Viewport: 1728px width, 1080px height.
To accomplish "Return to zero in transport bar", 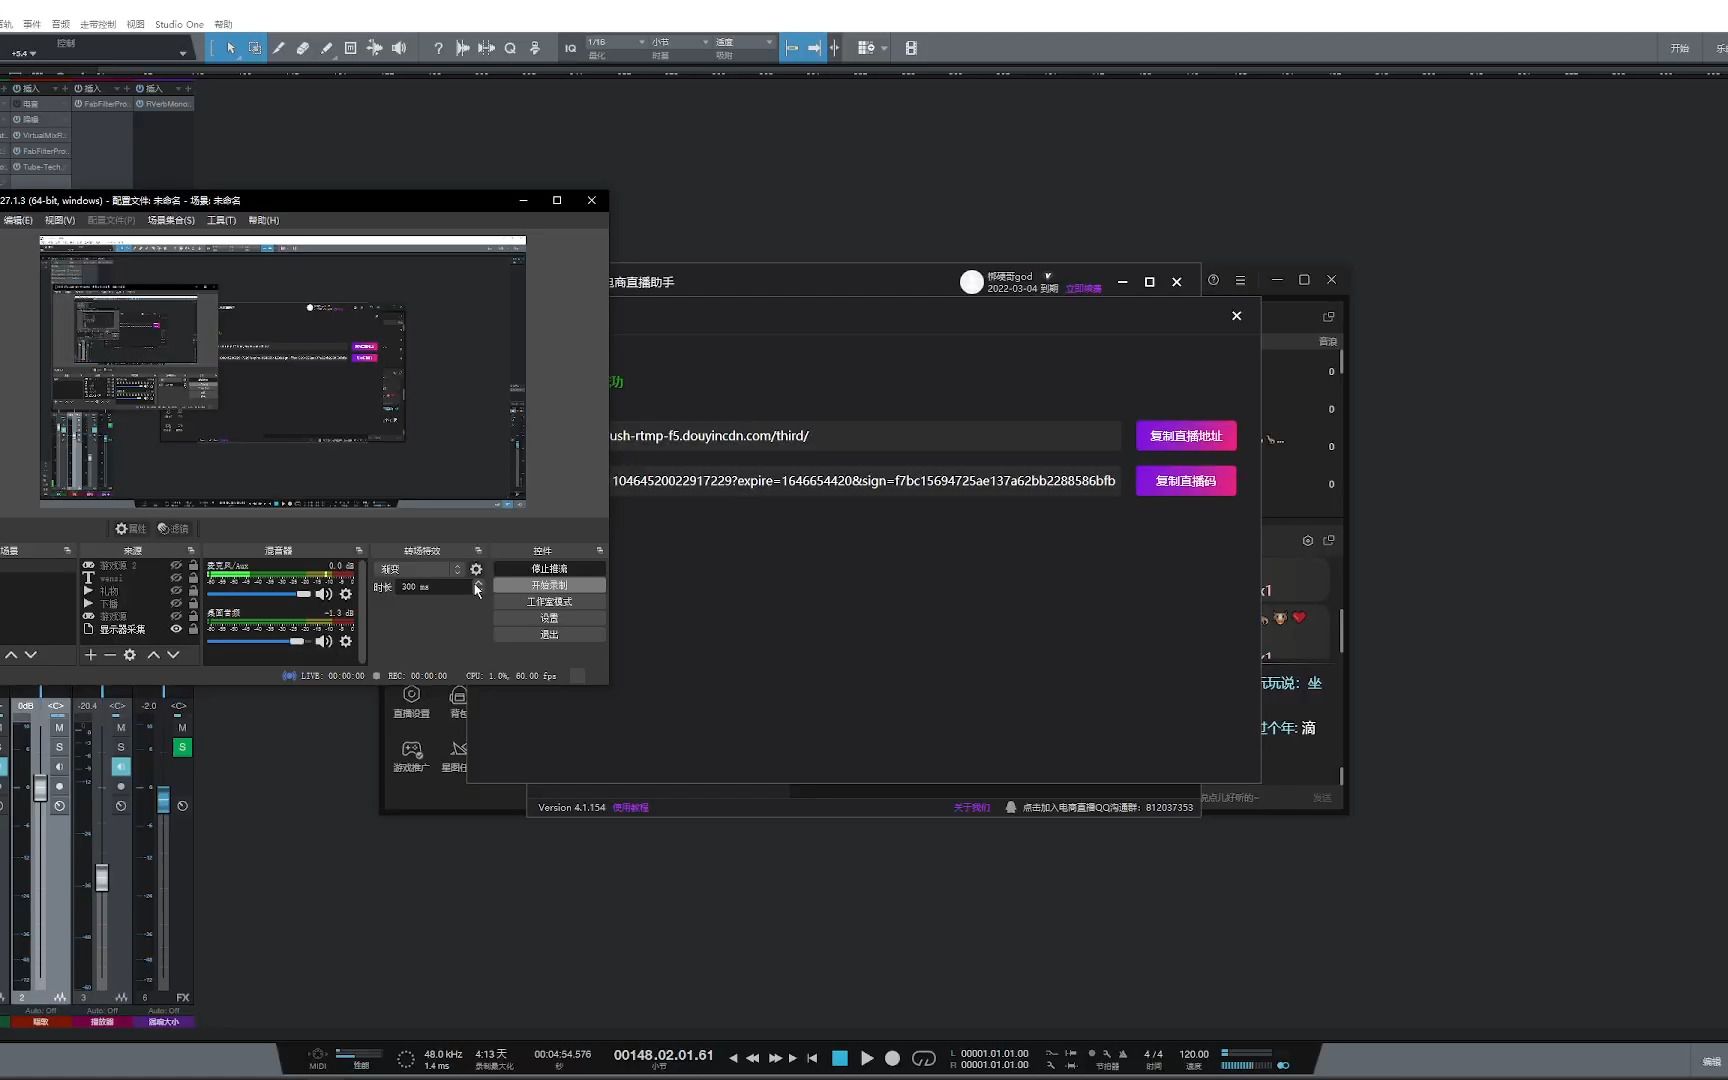I will [x=812, y=1058].
